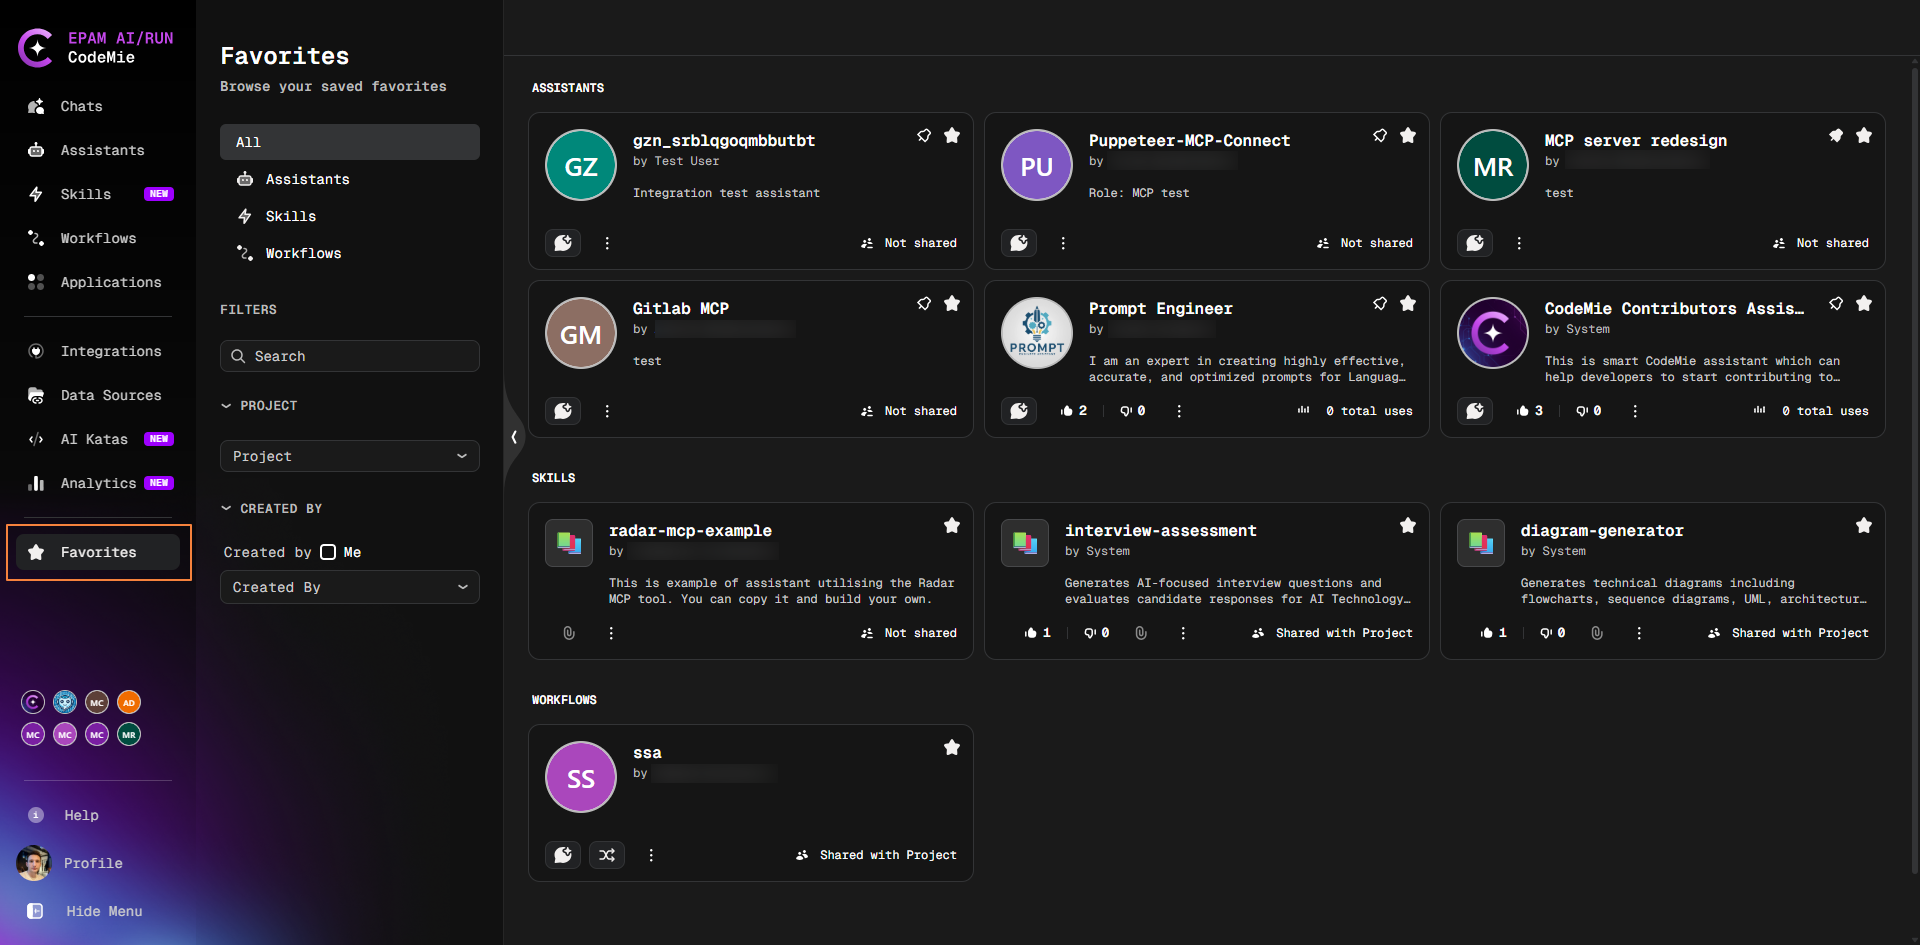Viewport: 1920px width, 945px height.
Task: Open more options for MCP server redesign
Action: coord(1519,243)
